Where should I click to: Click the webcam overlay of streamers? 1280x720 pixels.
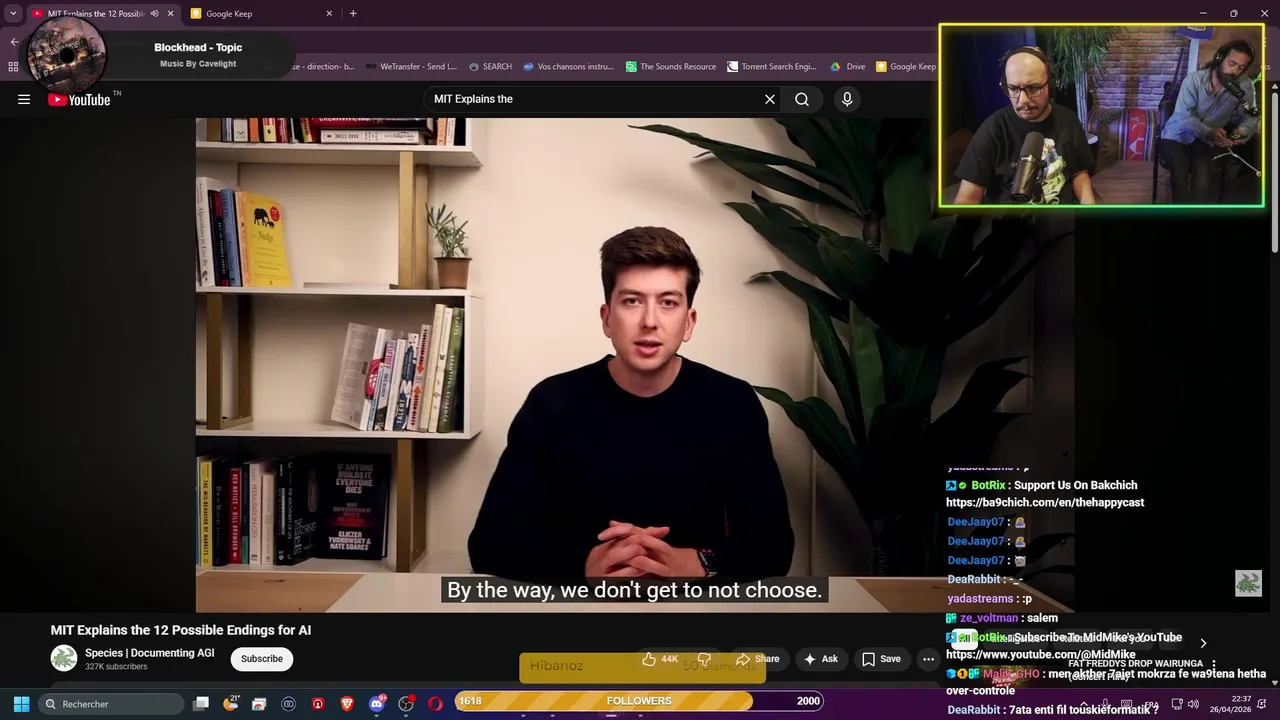tap(1102, 116)
